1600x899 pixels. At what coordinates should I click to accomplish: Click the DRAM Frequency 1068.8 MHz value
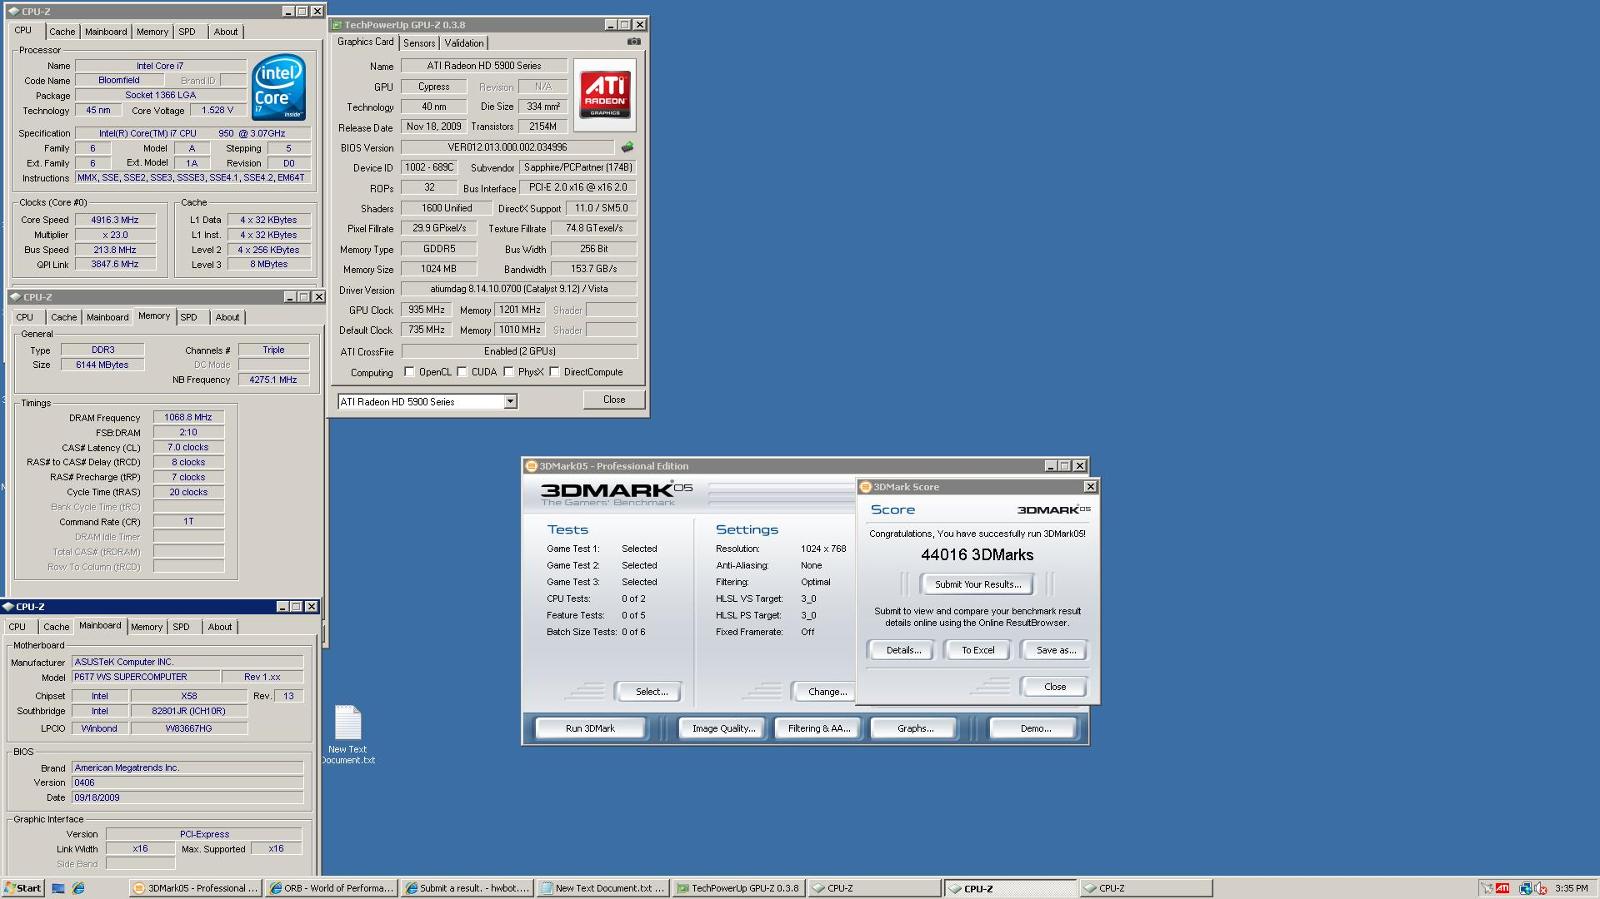tap(188, 417)
